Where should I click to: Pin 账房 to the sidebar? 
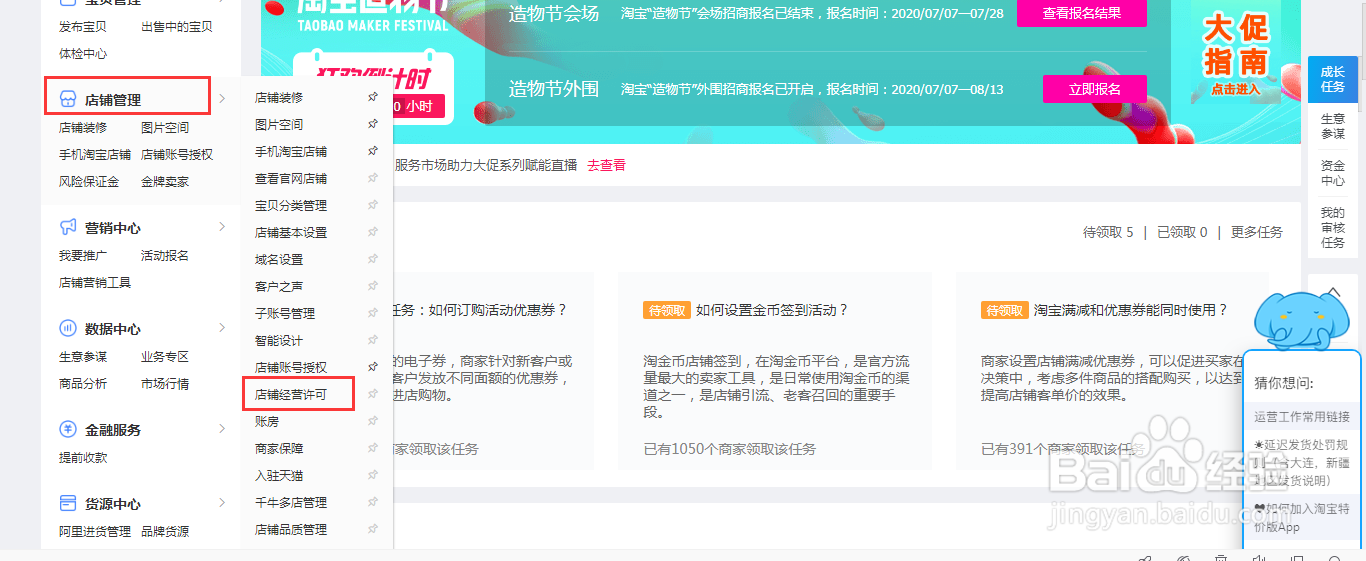(373, 421)
